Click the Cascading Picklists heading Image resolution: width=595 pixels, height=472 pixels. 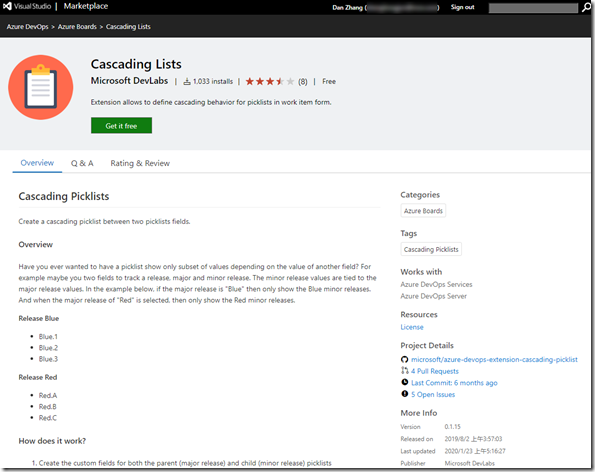pyautogui.click(x=64, y=196)
